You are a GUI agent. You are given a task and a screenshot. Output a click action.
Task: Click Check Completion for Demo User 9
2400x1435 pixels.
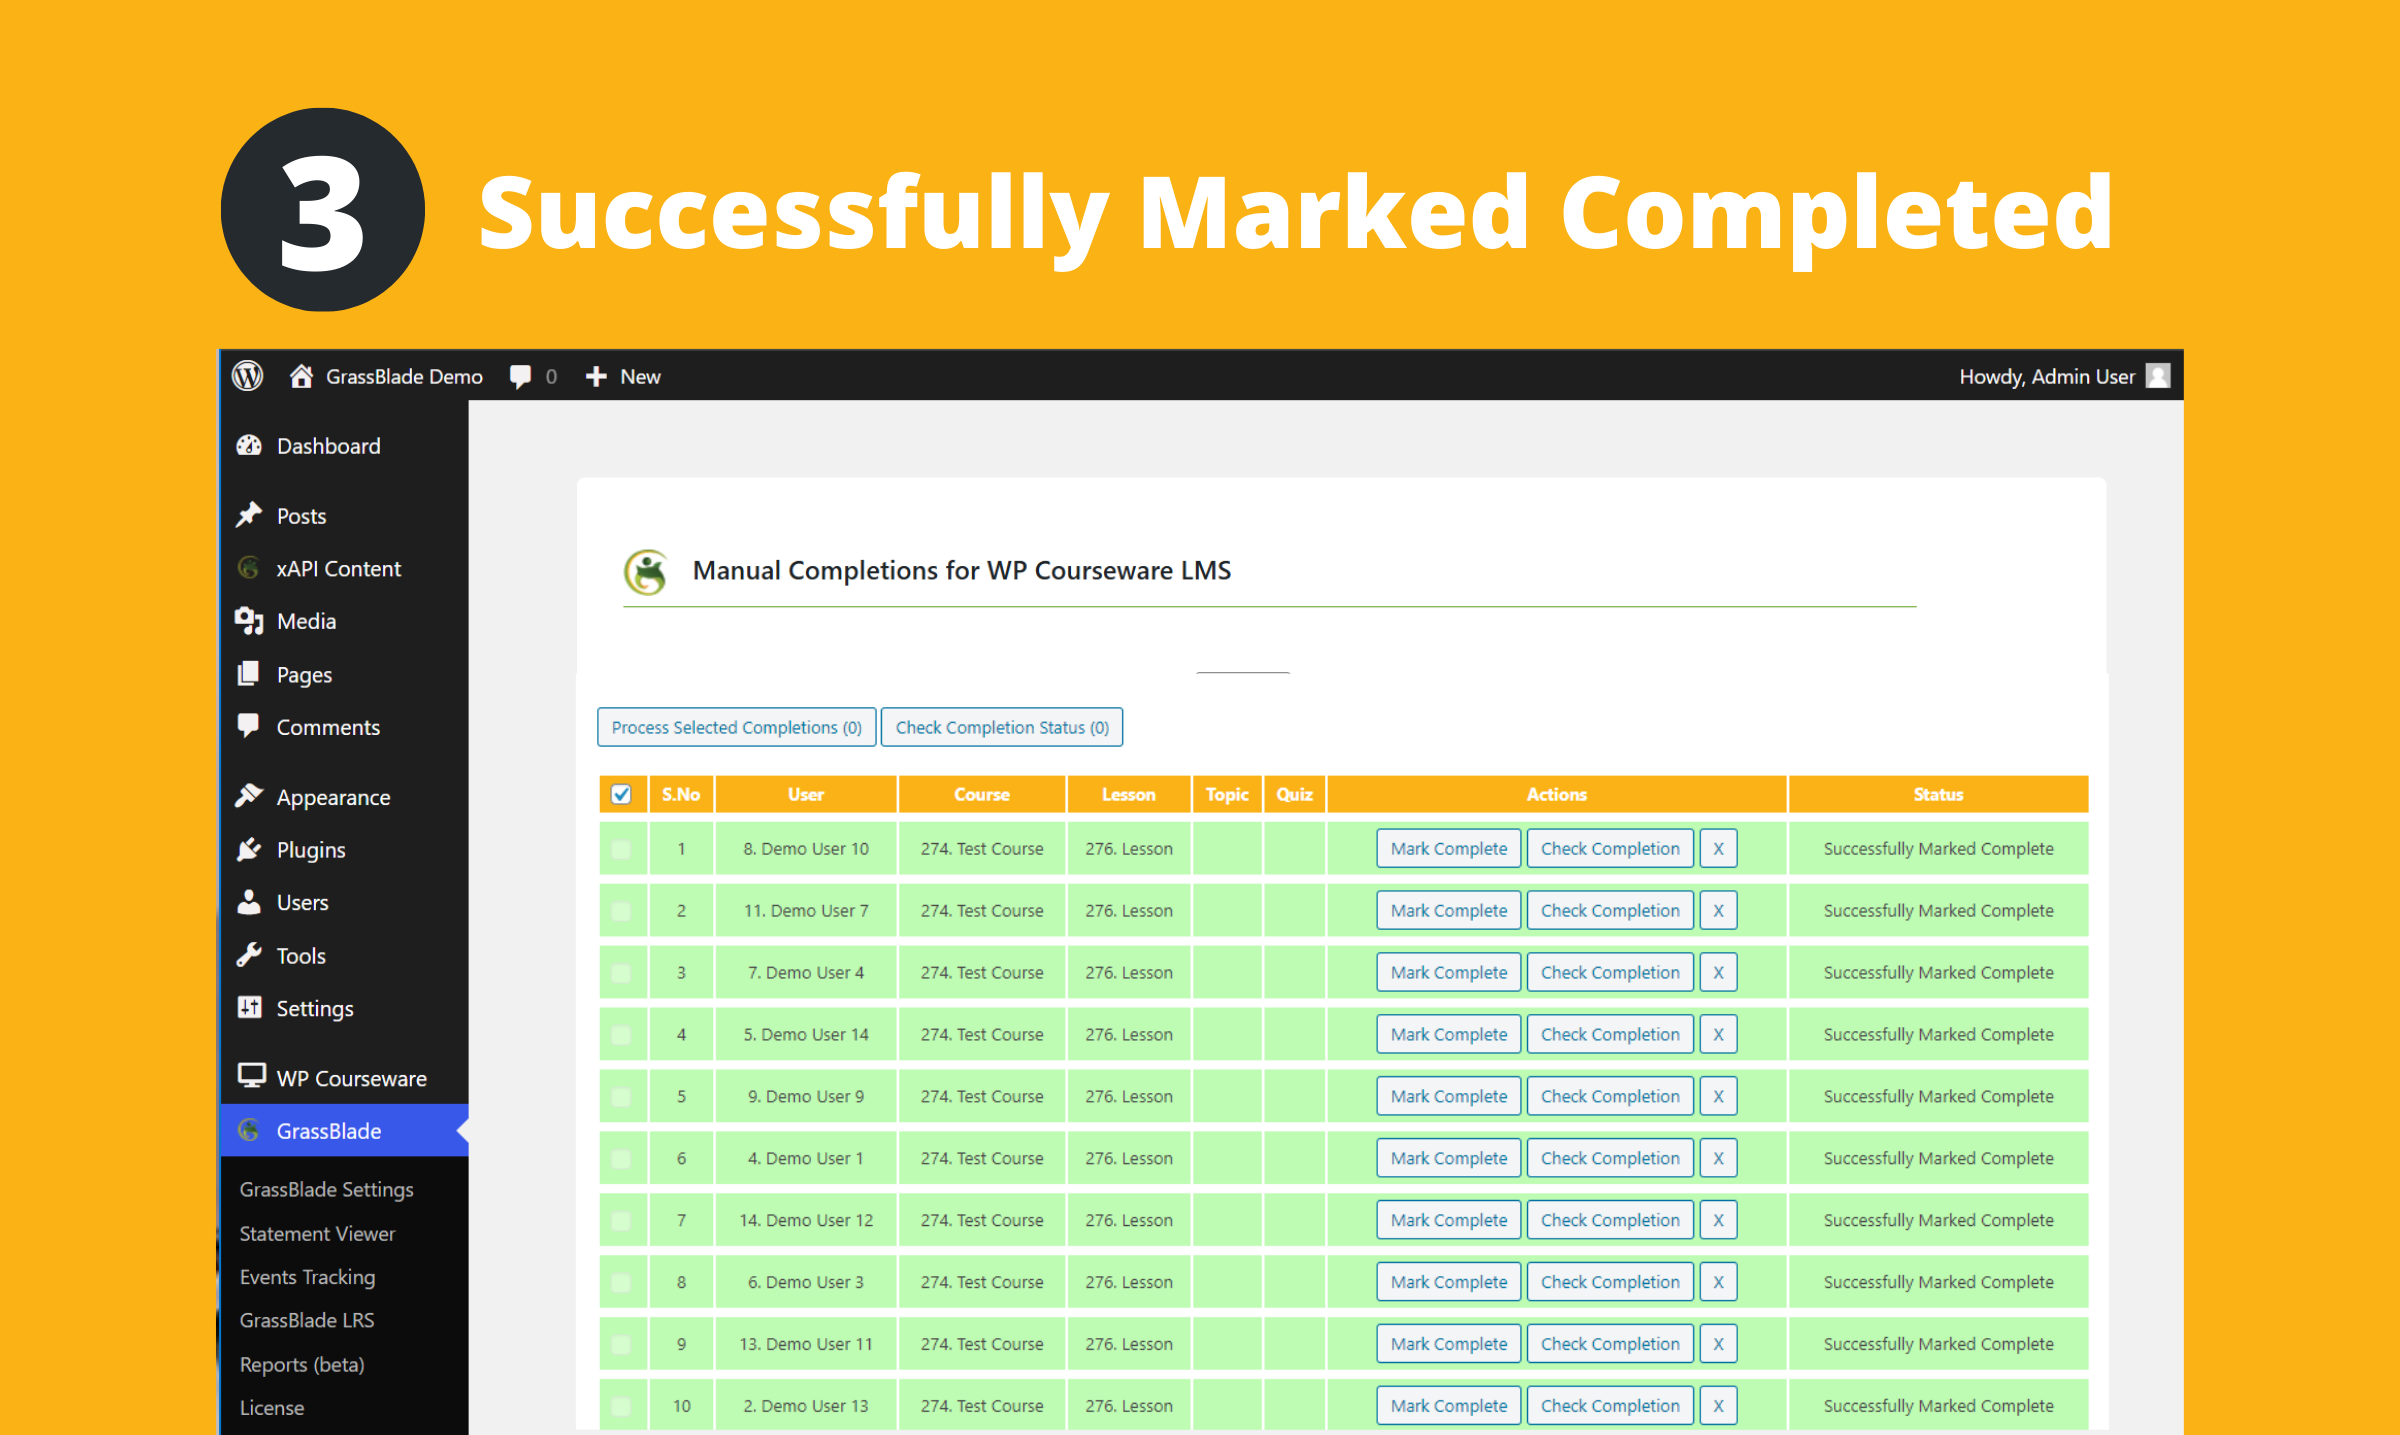(1610, 1096)
